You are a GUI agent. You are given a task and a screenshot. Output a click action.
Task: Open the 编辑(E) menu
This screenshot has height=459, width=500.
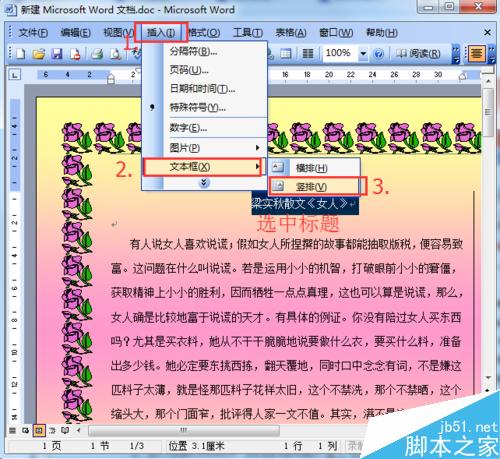(x=76, y=33)
